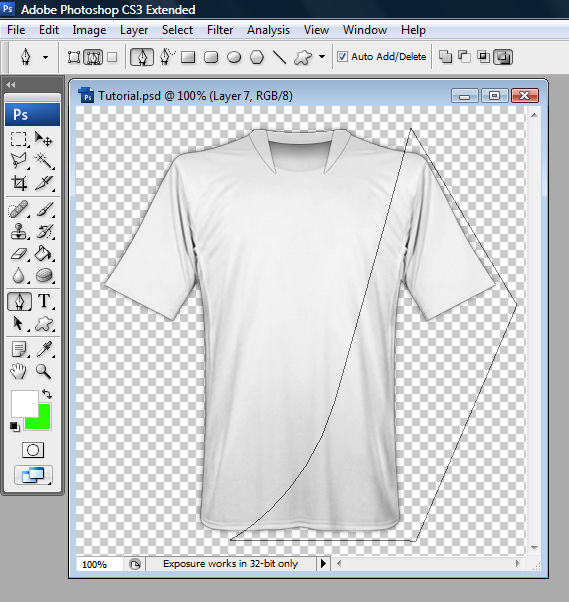Click the white foreground color swatch

click(x=24, y=404)
